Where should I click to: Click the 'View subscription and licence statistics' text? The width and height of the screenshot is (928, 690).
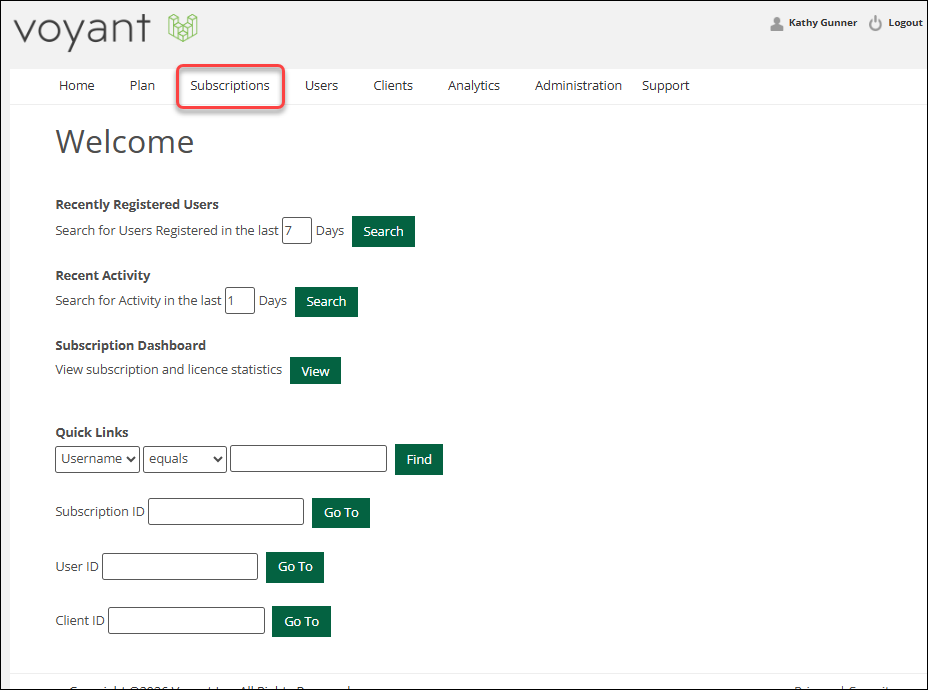pyautogui.click(x=169, y=370)
